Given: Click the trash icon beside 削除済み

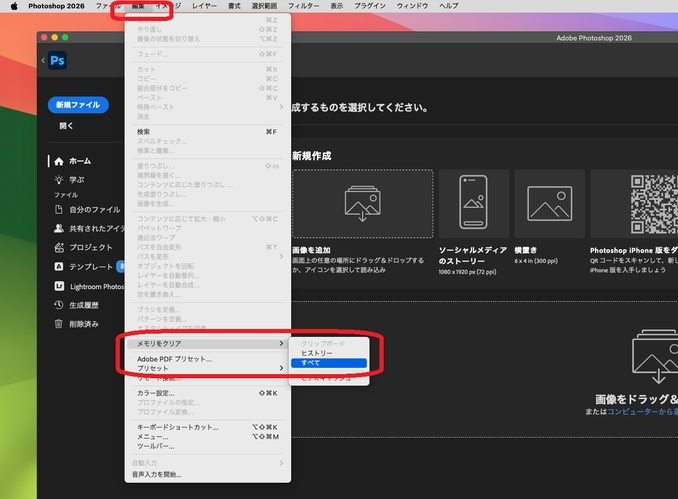Looking at the screenshot, I should (x=59, y=324).
